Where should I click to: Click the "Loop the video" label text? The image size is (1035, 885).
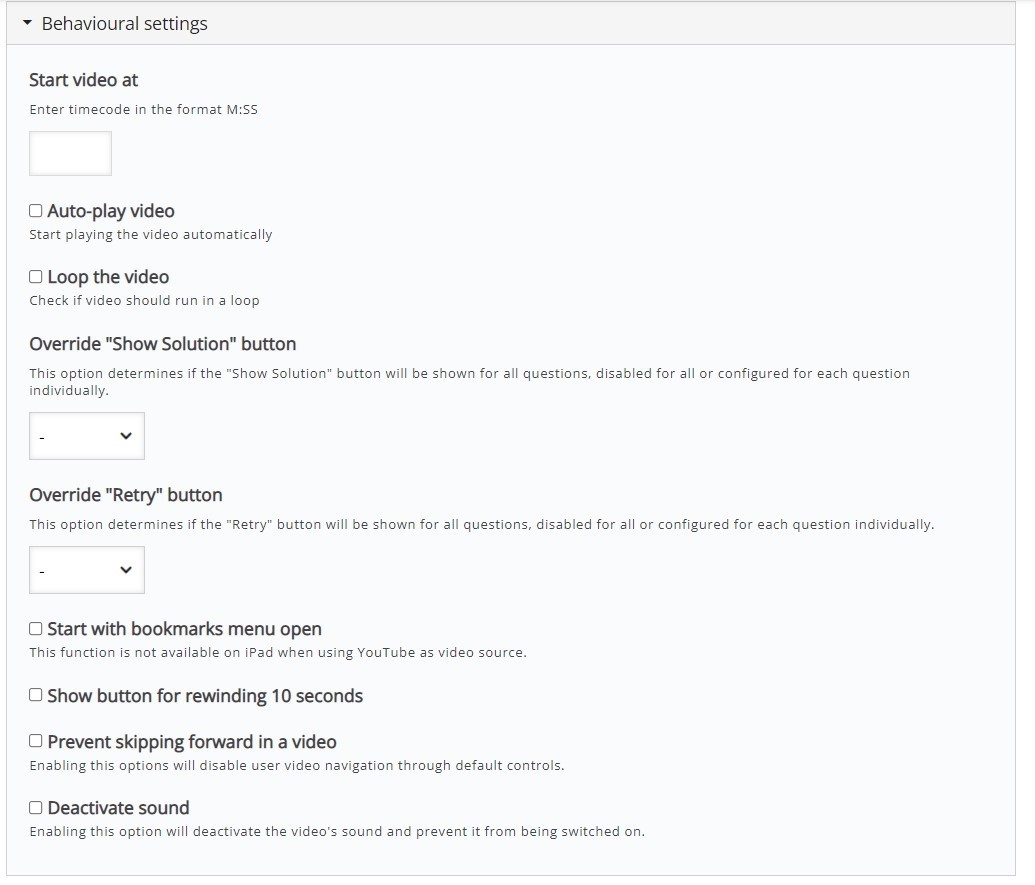[108, 277]
